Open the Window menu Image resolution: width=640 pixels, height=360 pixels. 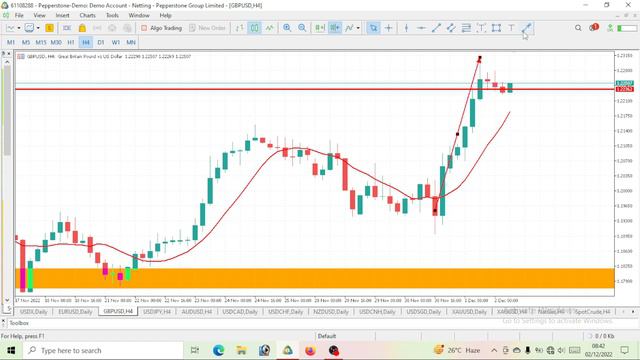[139, 15]
